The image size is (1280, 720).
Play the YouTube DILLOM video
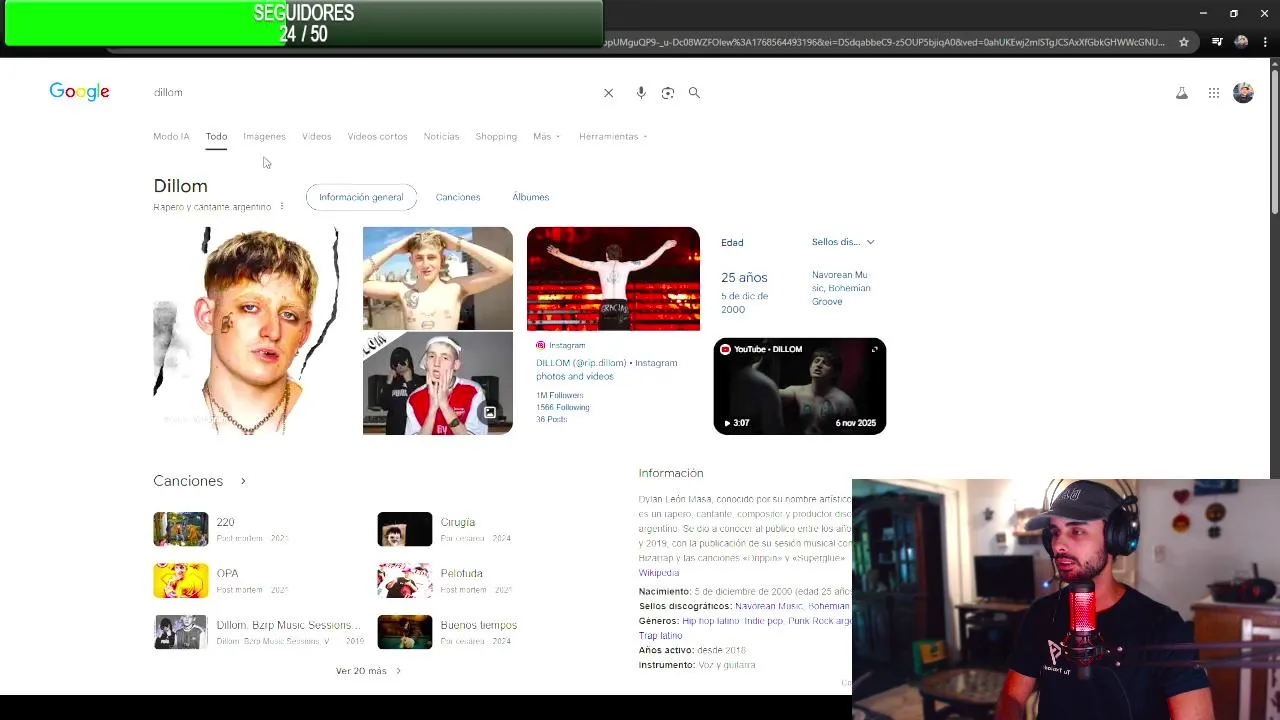coord(800,386)
